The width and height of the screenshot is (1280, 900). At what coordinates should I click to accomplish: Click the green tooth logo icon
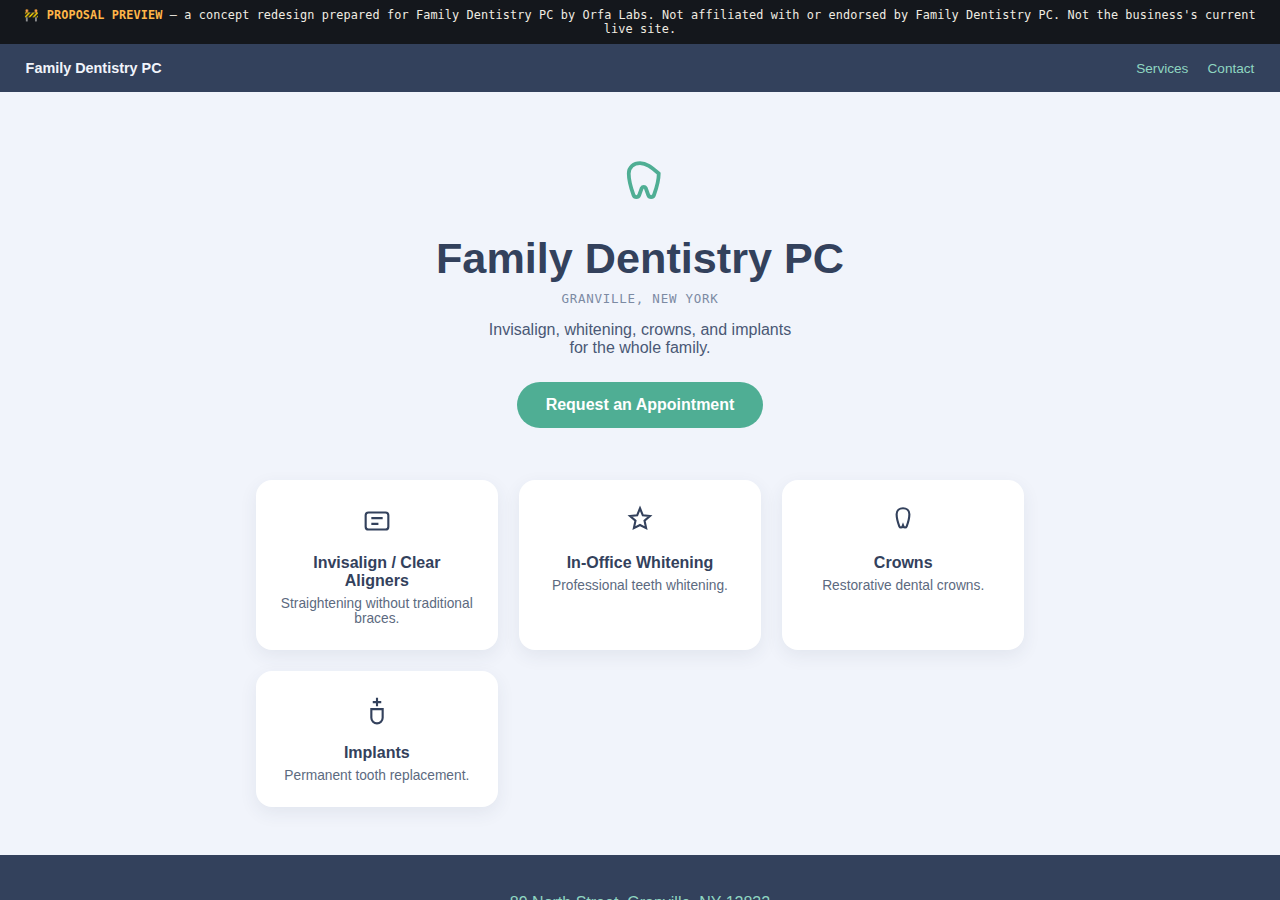[644, 180]
